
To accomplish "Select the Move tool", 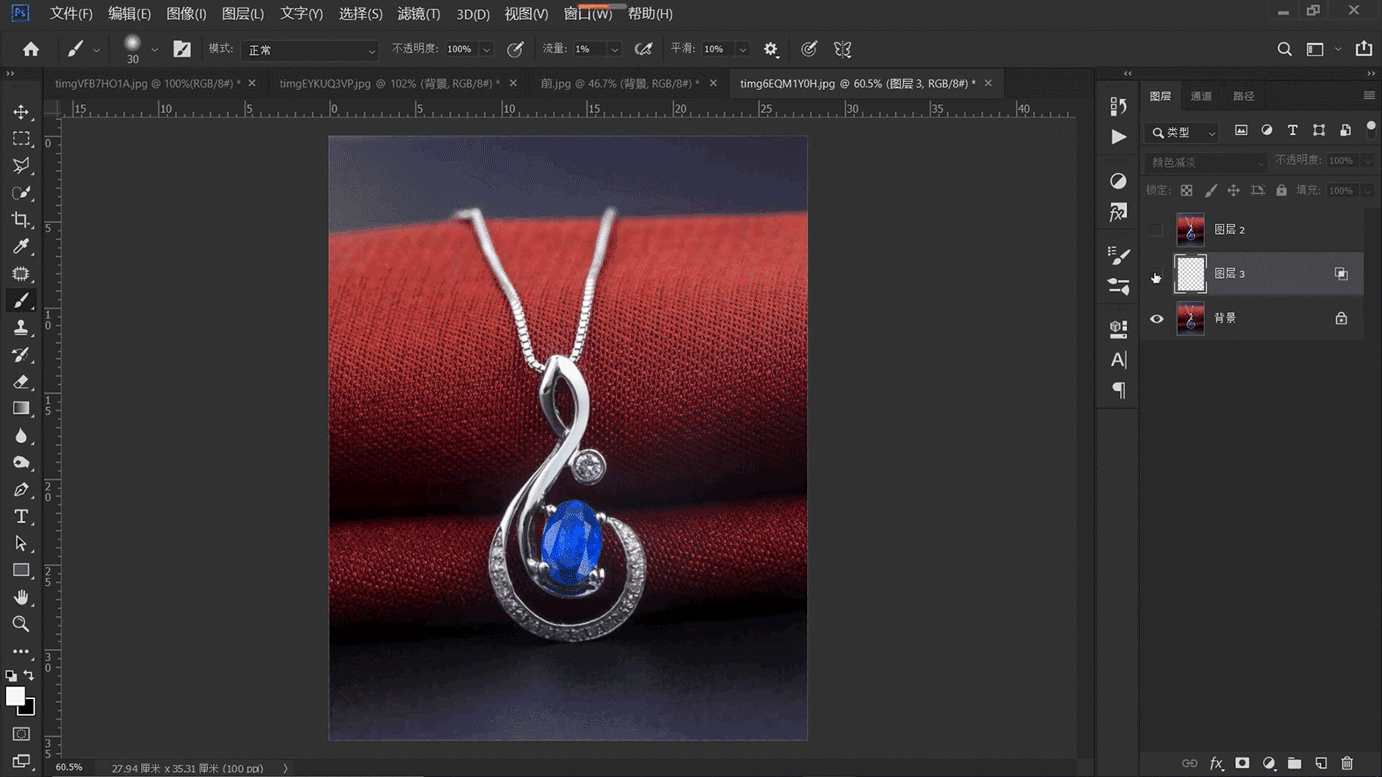I will pyautogui.click(x=21, y=112).
